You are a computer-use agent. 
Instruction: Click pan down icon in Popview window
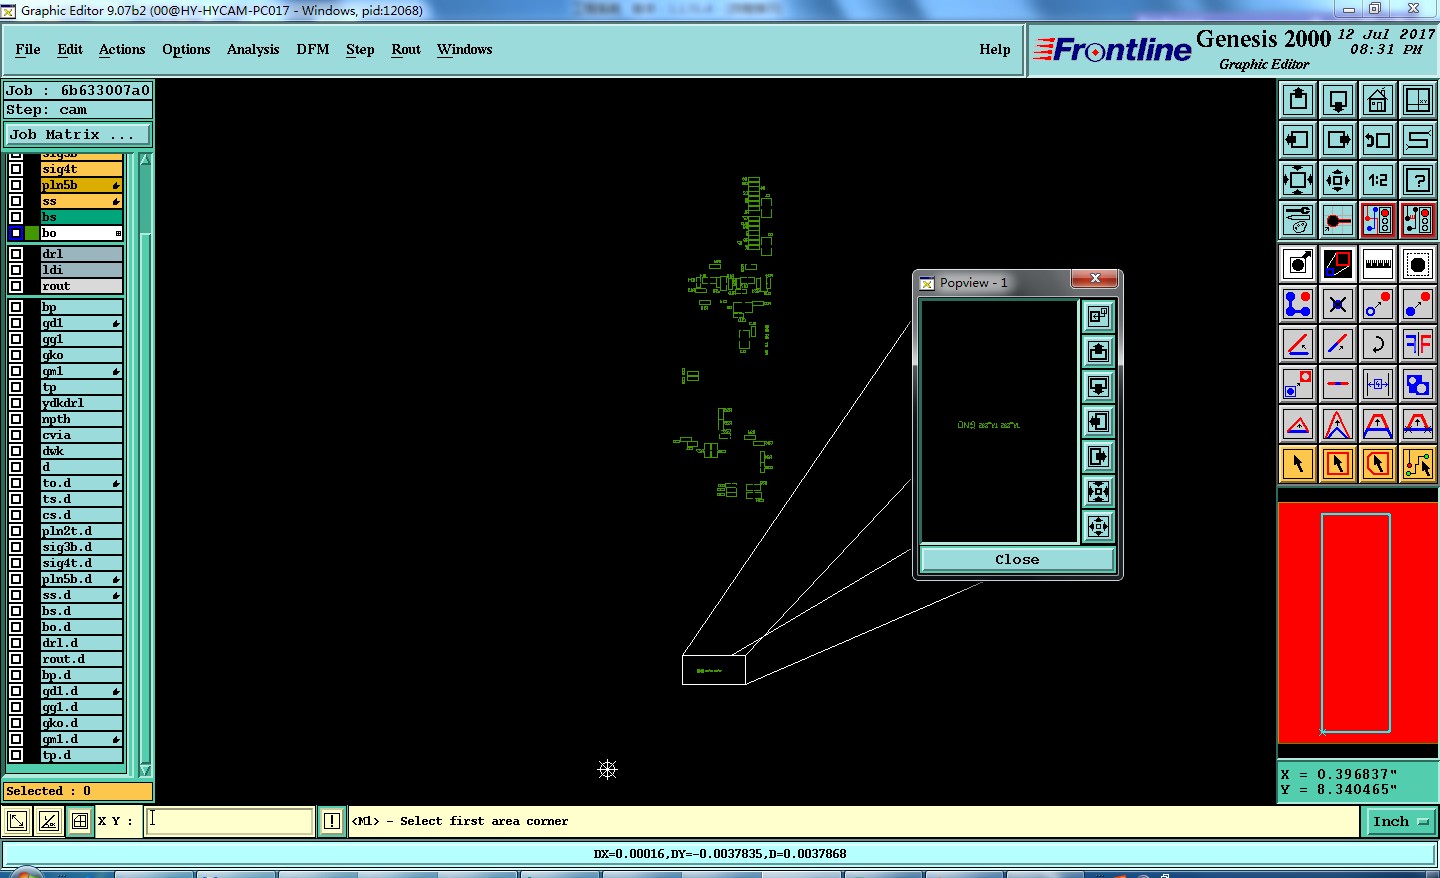(x=1098, y=386)
